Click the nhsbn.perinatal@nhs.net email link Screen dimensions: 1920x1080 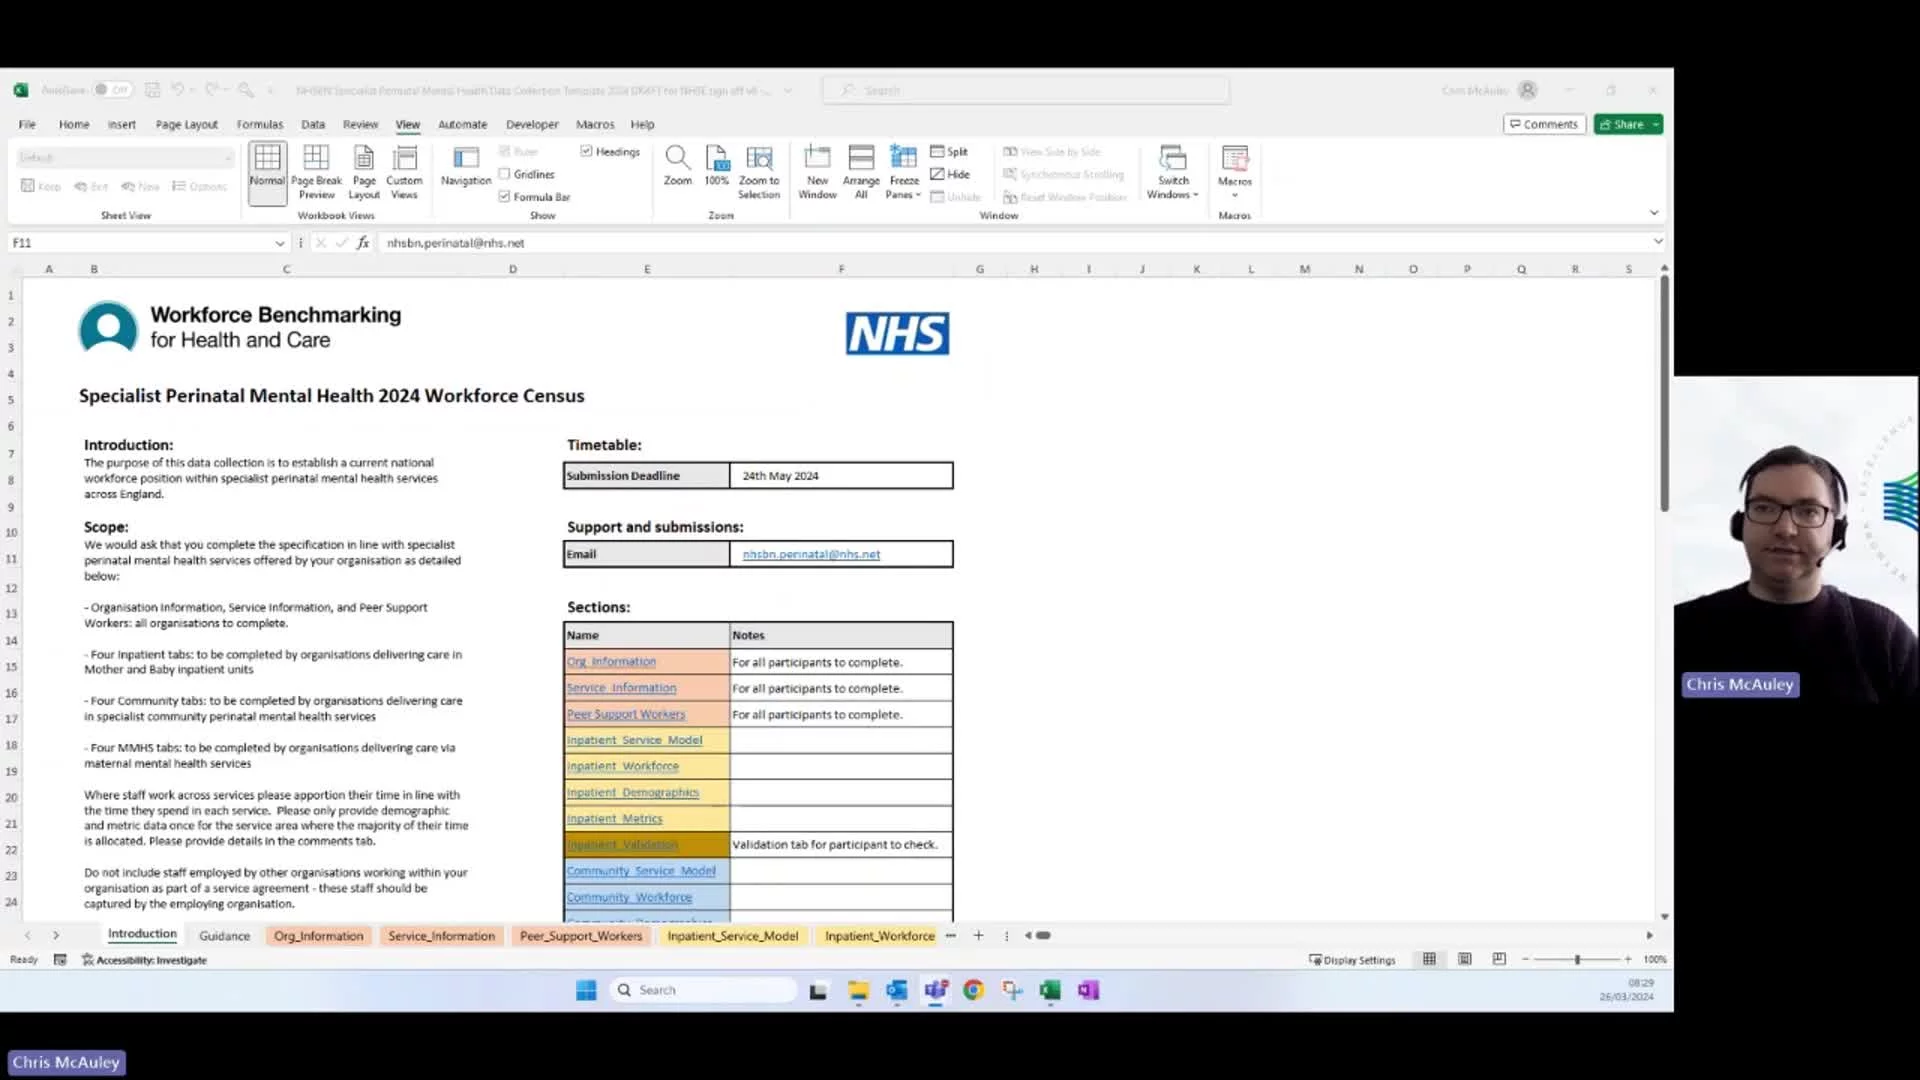point(811,554)
